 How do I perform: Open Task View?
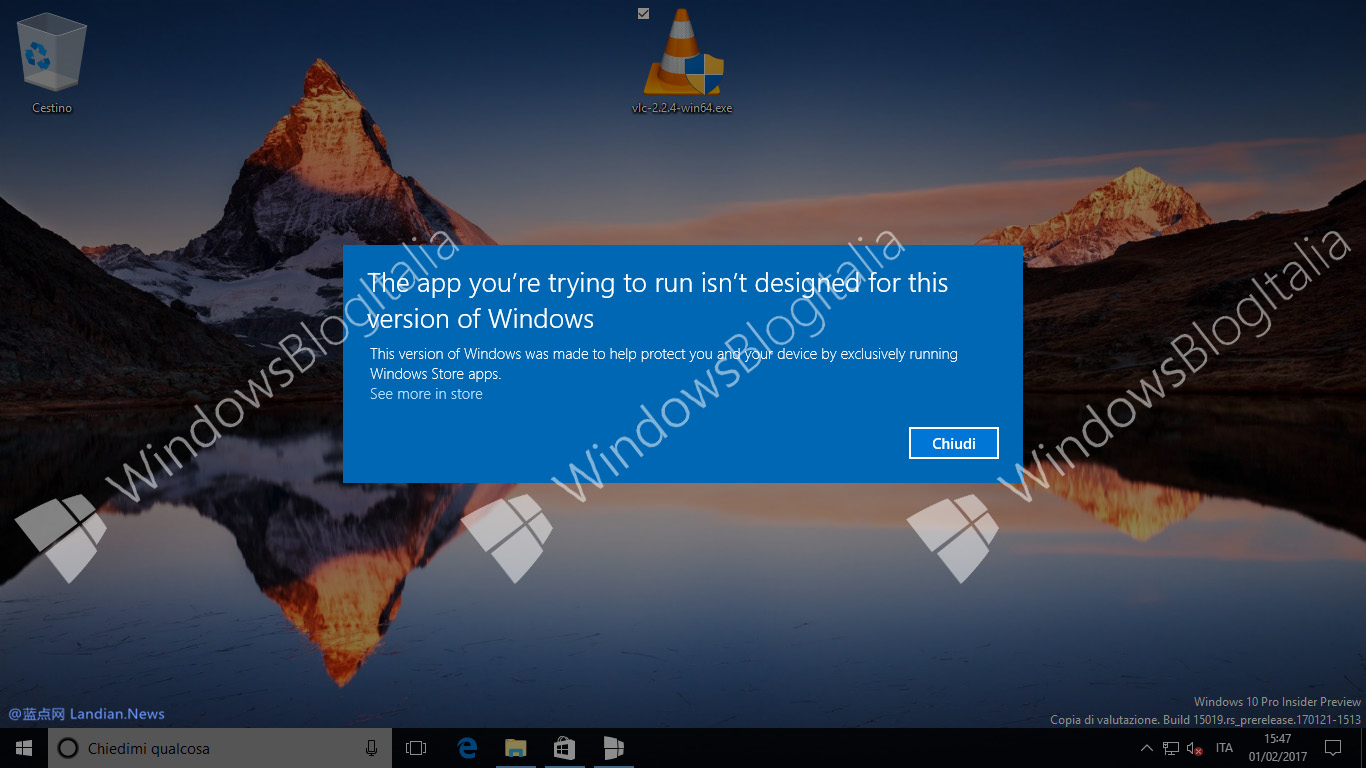tap(415, 747)
